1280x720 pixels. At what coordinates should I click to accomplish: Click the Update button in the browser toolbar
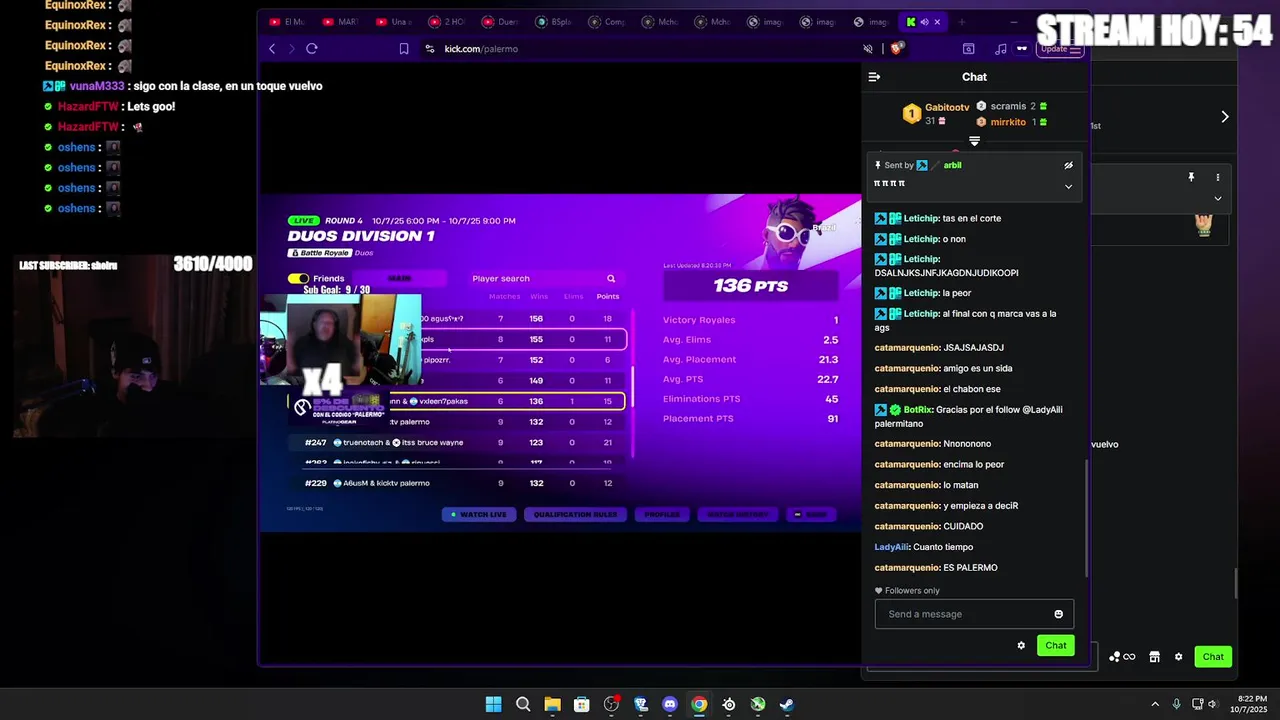click(1060, 49)
